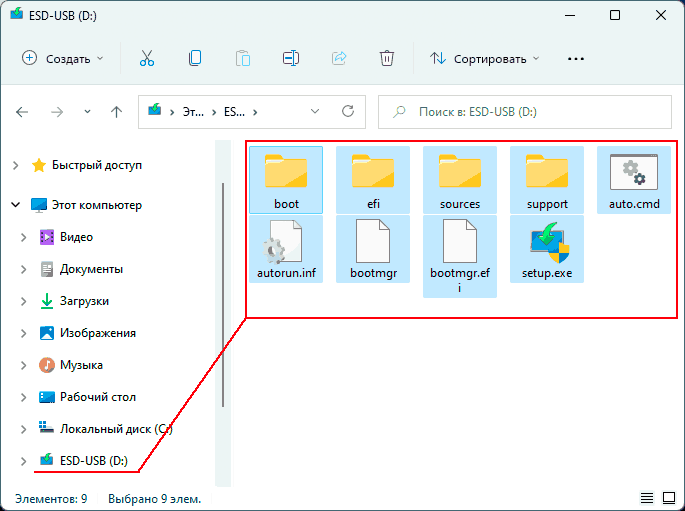This screenshot has width=685, height=511.
Task: Expand Быстрый доступ tree node
Action: click(x=16, y=166)
